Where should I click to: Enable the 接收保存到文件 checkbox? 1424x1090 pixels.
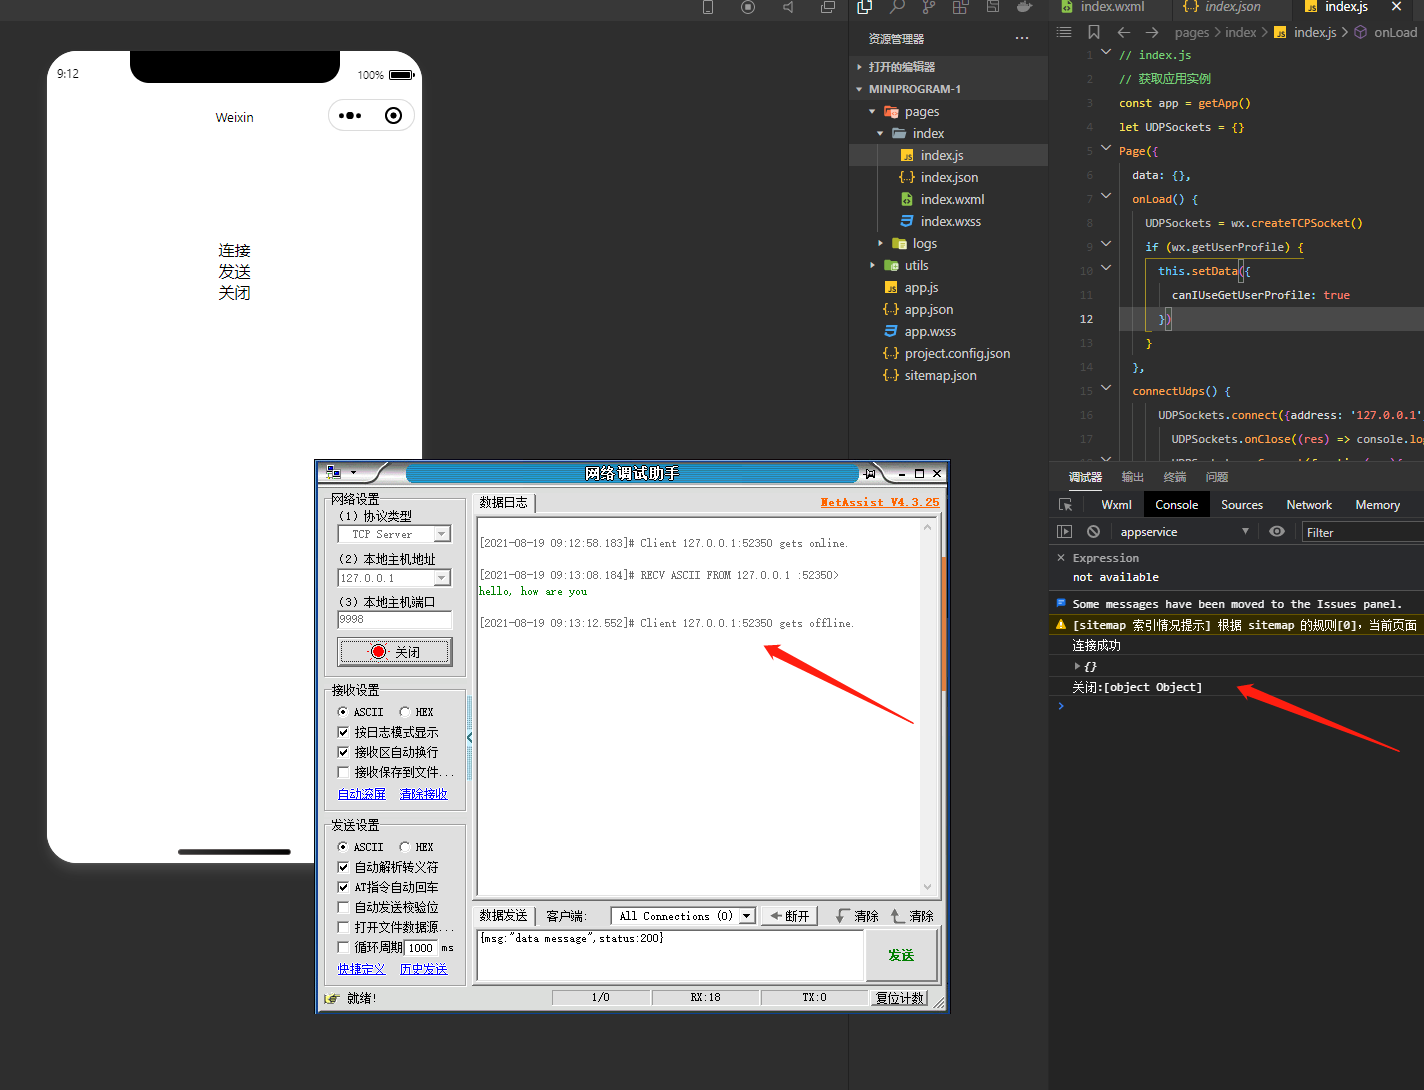click(343, 772)
